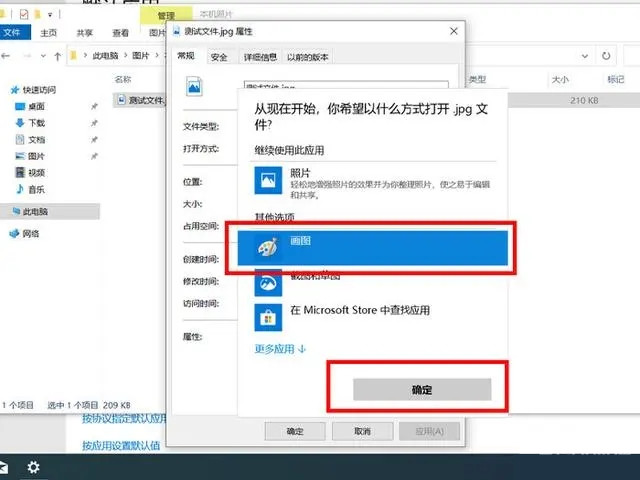Open 音乐 in the navigation pane
This screenshot has width=640, height=480.
36,189
